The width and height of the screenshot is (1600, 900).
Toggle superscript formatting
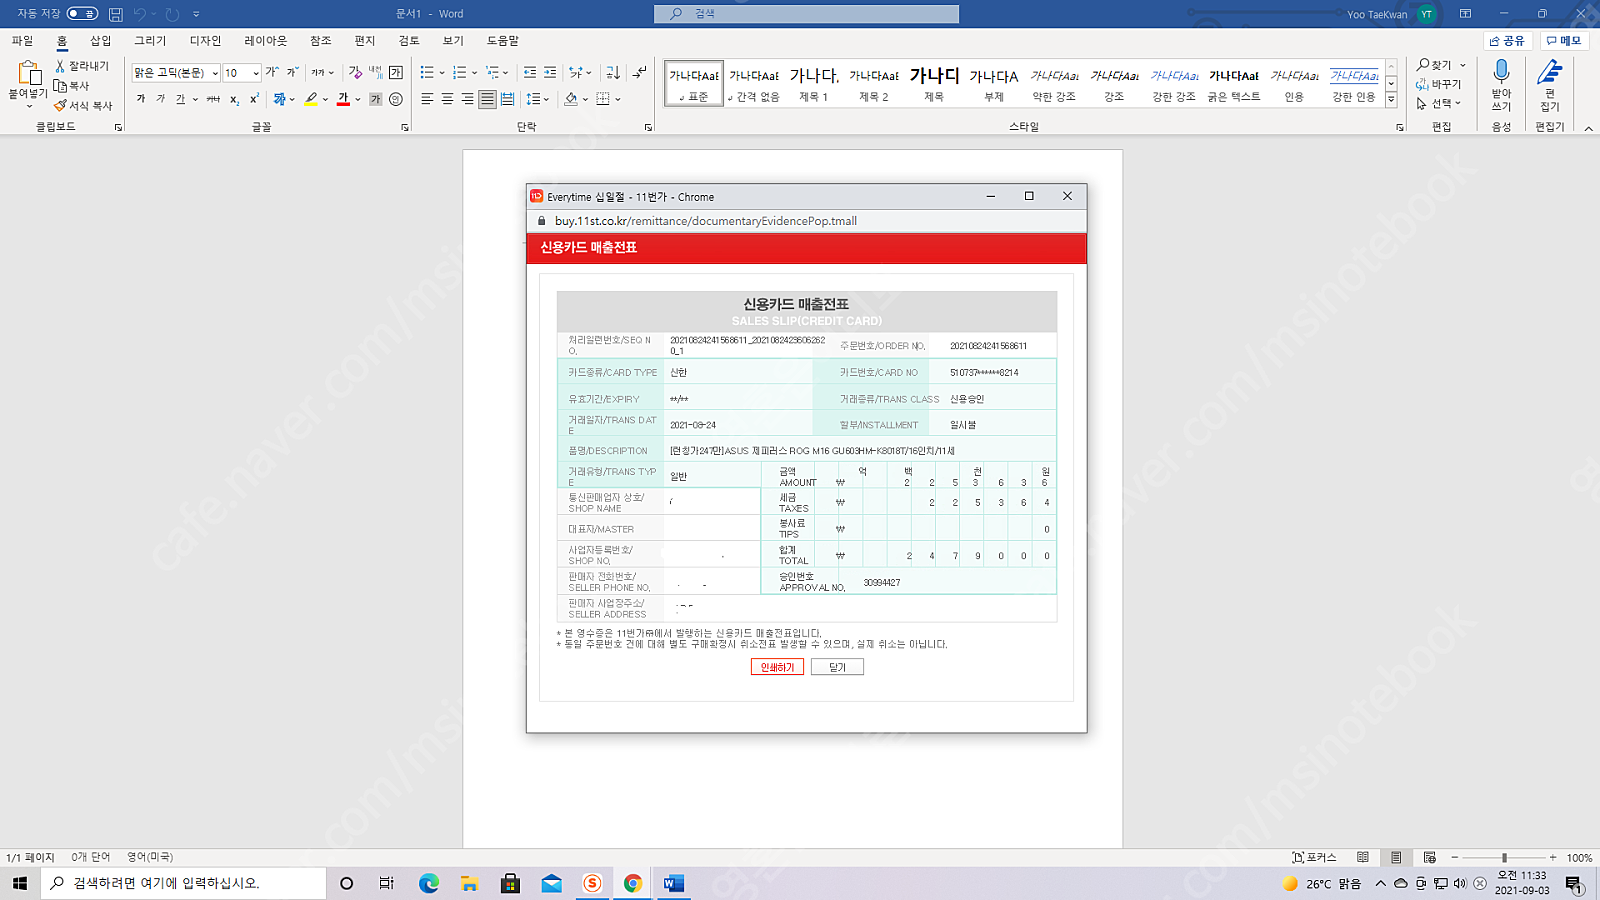[x=254, y=99]
